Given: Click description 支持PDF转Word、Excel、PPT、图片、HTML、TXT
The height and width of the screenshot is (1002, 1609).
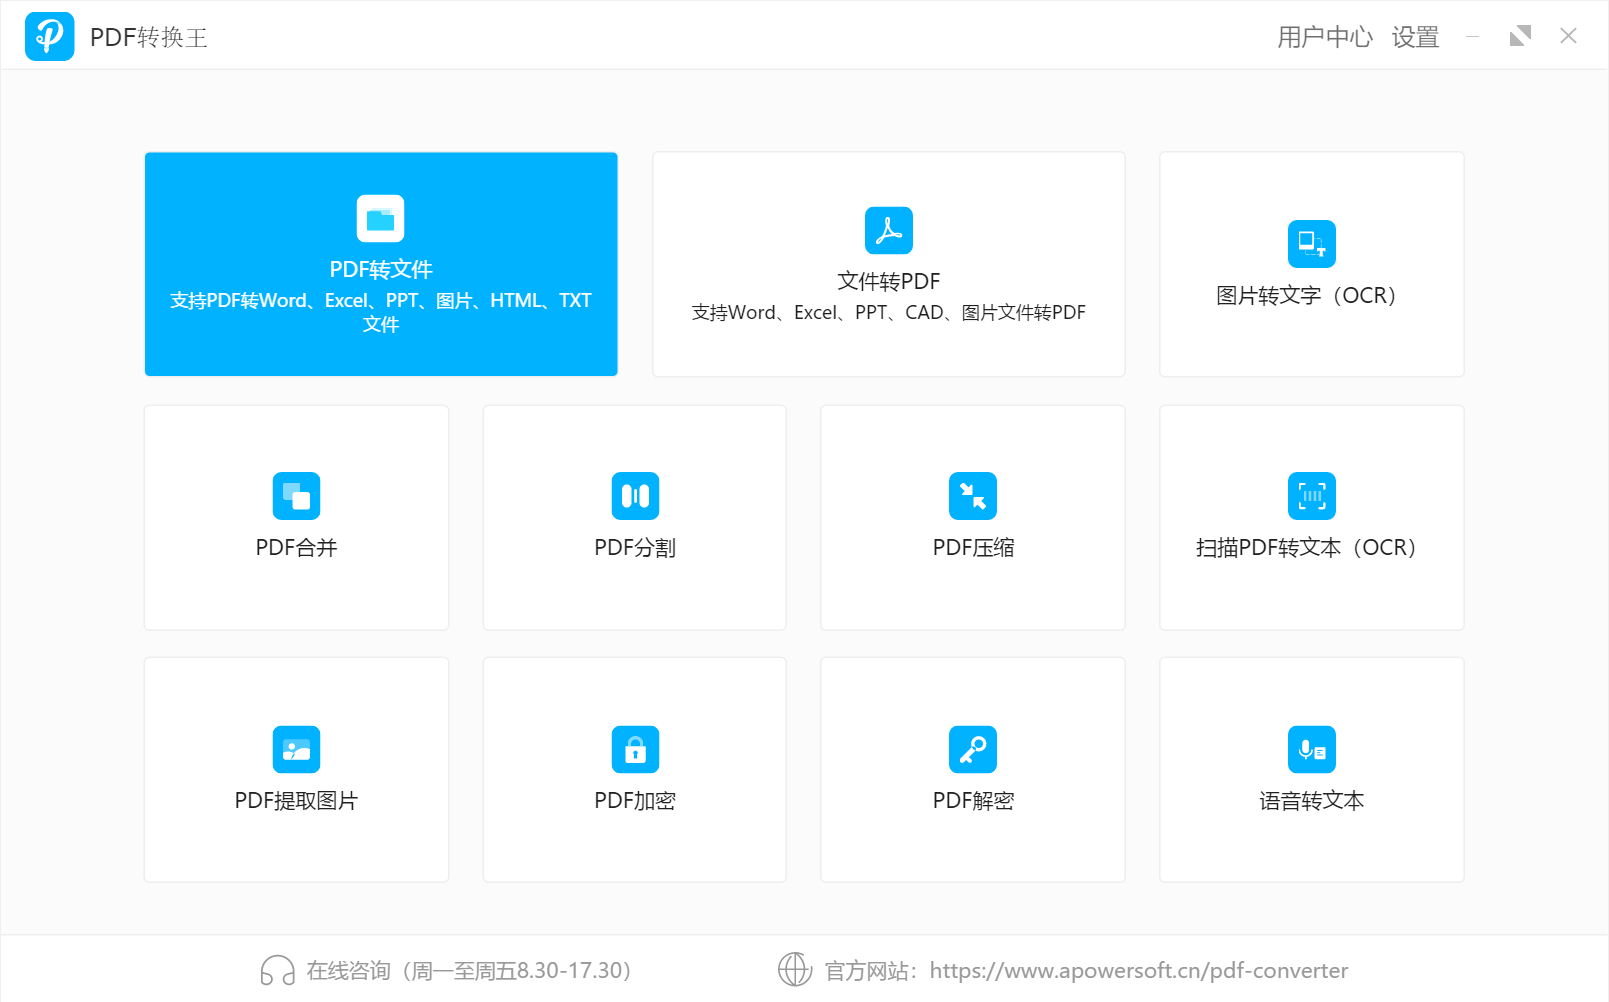Looking at the screenshot, I should 381,312.
